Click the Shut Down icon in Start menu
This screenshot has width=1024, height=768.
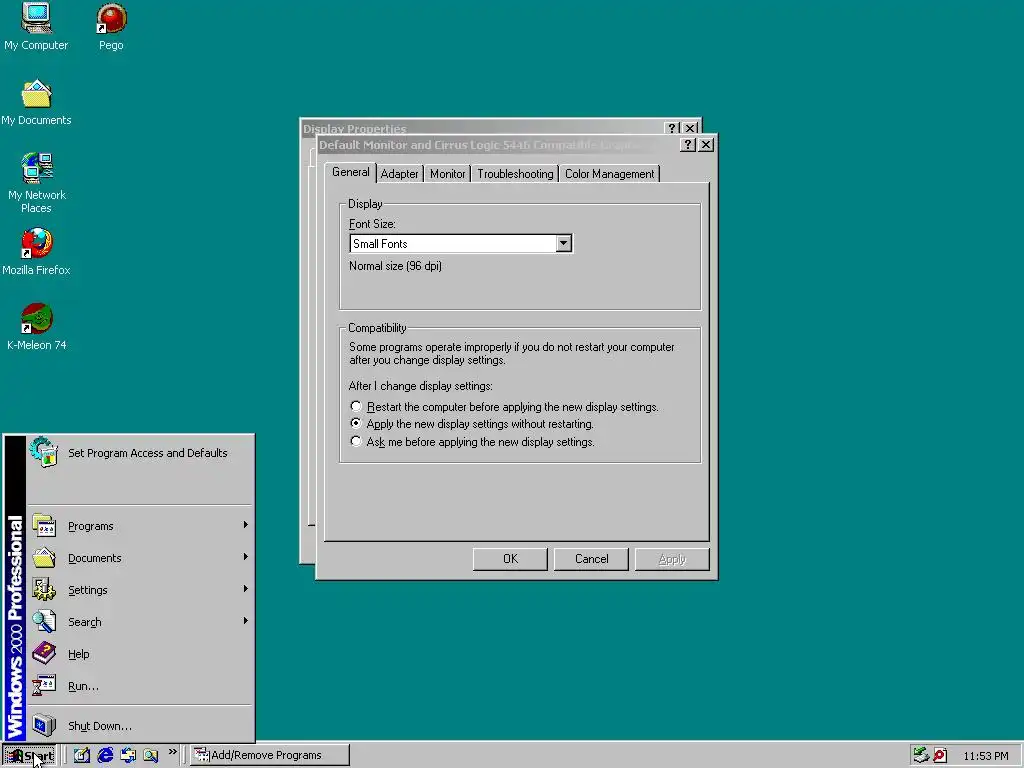click(x=44, y=726)
